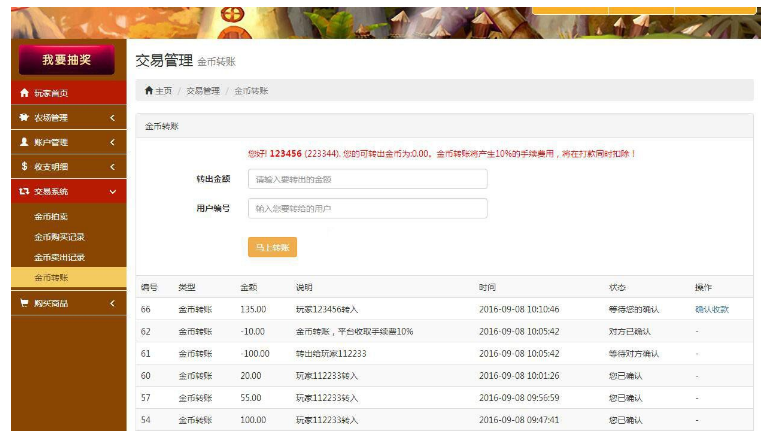Expand the 收支明细 chevron
Screen dimensions: 768x431
click(x=113, y=167)
